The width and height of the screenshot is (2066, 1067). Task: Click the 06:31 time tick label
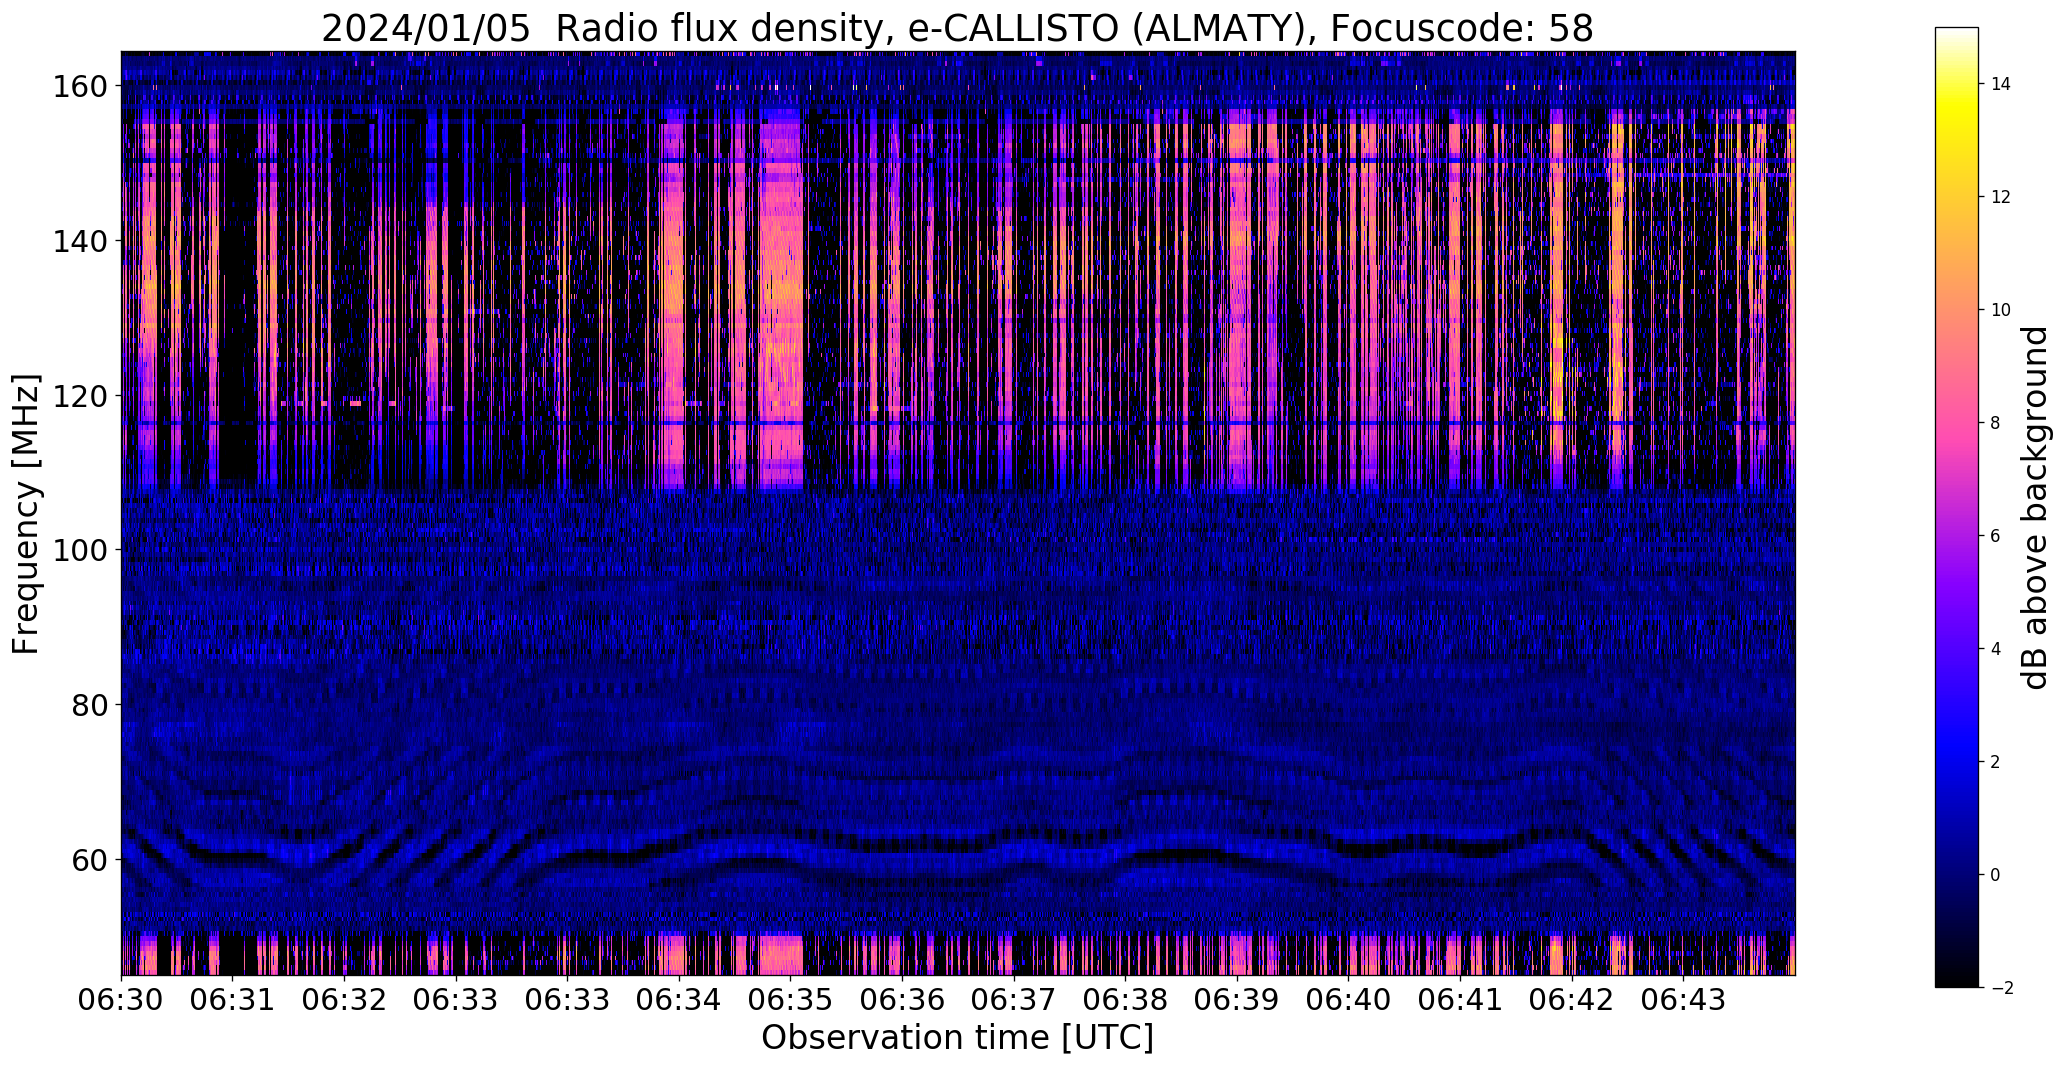233,1001
